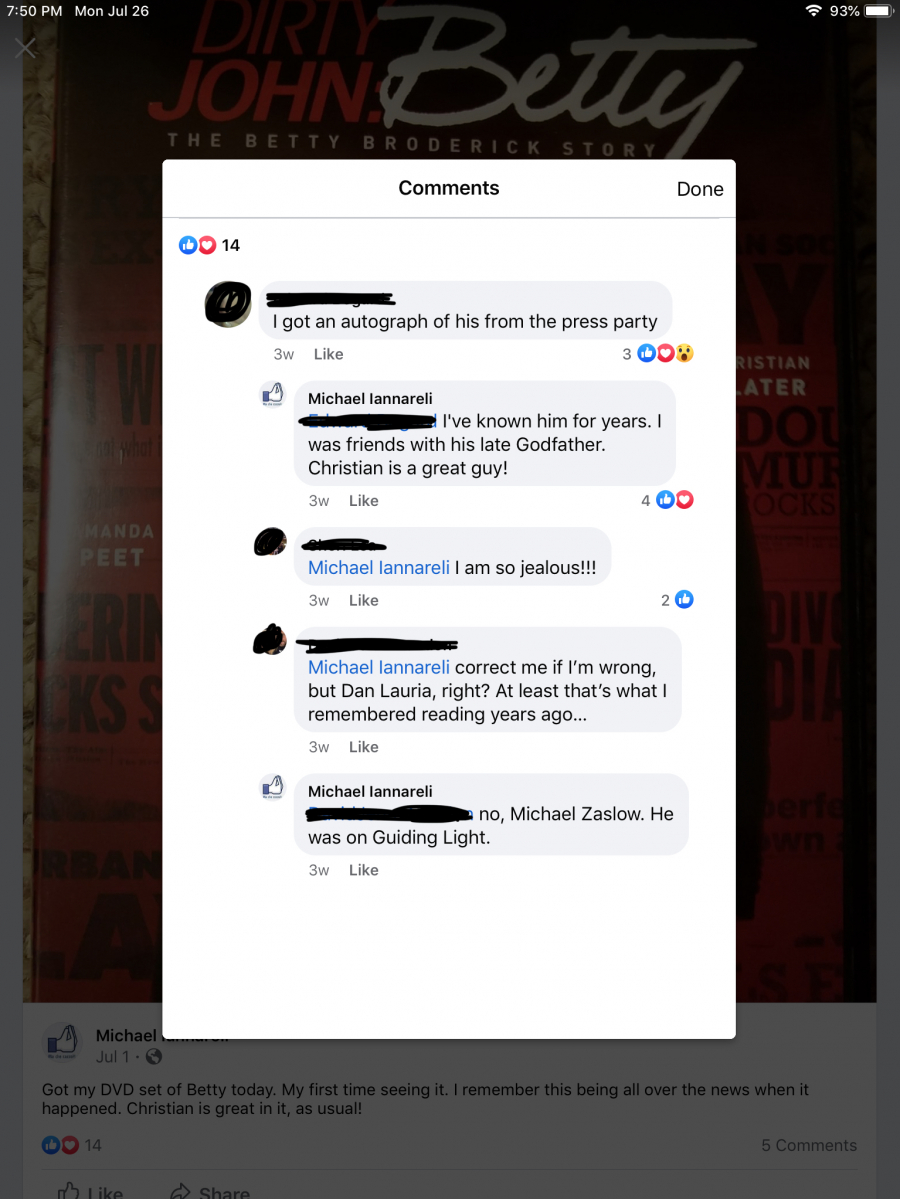Open the Michael Iannareli name on the Zaslow reply
900x1199 pixels.
pos(370,791)
